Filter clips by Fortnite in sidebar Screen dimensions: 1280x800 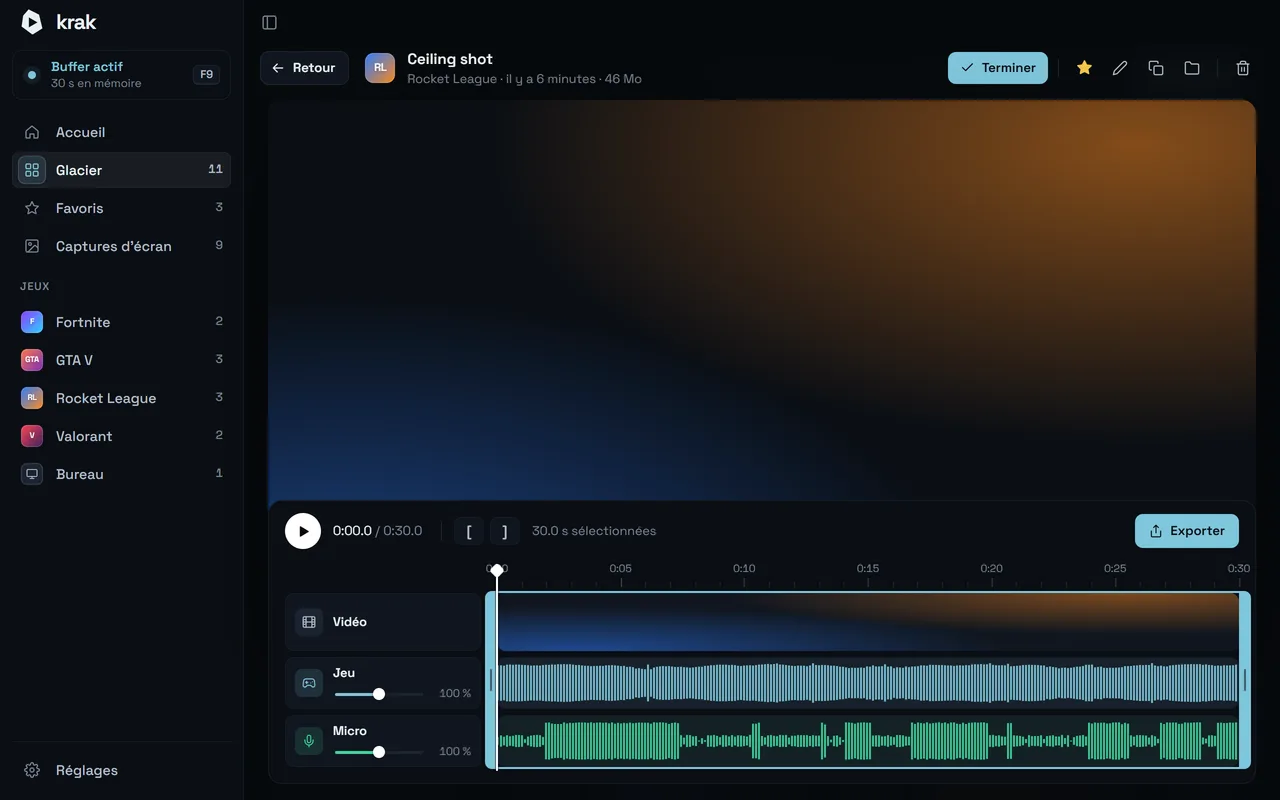[121, 322]
